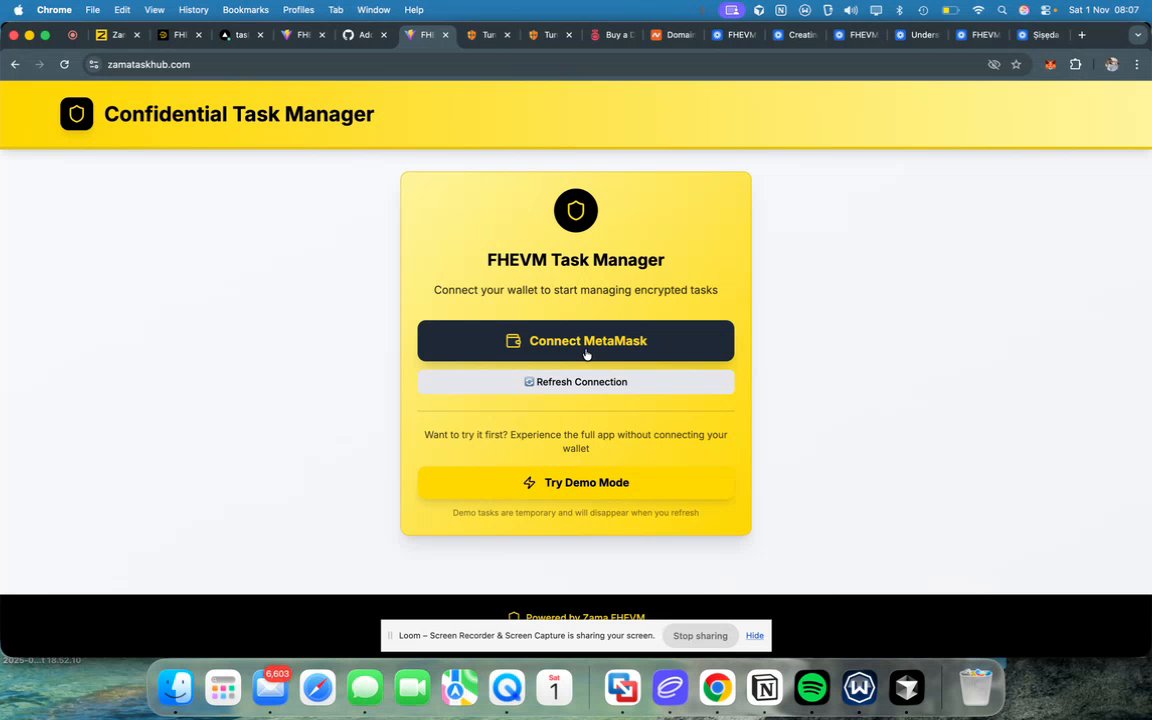The width and height of the screenshot is (1152, 720).
Task: Open the Edit menu
Action: pyautogui.click(x=122, y=10)
